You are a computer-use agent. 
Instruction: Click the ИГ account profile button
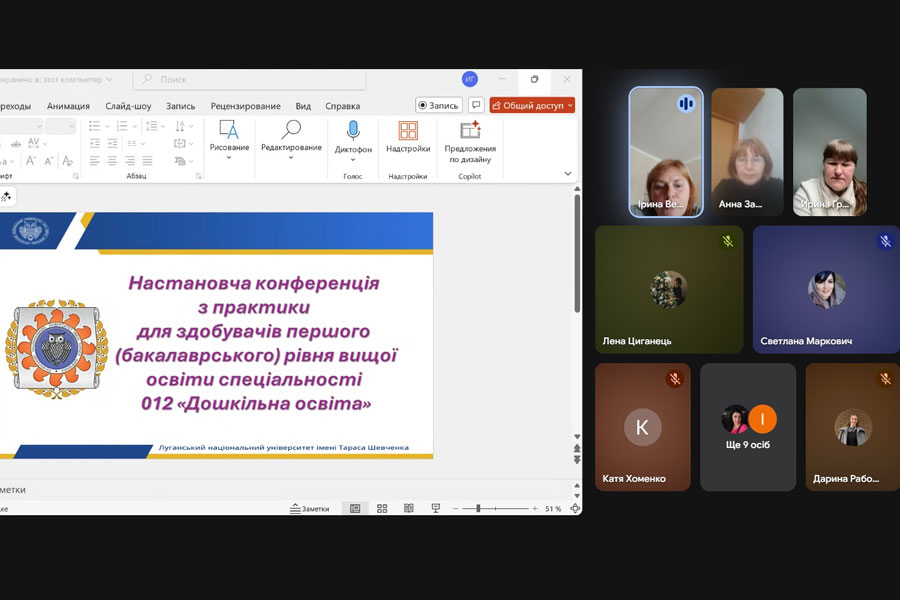(470, 79)
